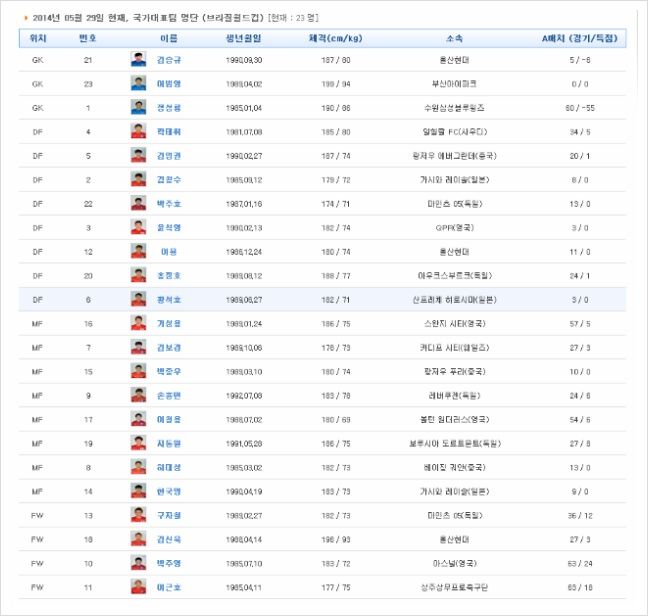Viewport: 648px width, 616px height.
Task: Select the photo thumbnail in 김창수's row
Action: pos(138,179)
